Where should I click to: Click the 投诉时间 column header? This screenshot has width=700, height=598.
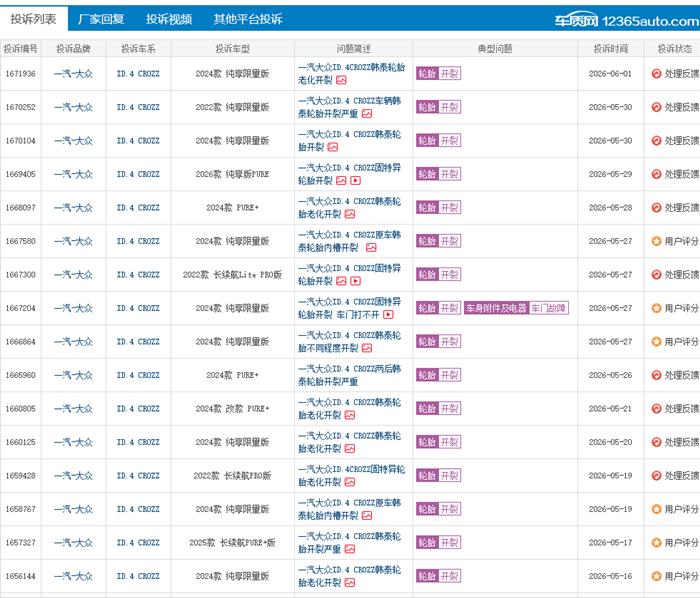pos(610,49)
